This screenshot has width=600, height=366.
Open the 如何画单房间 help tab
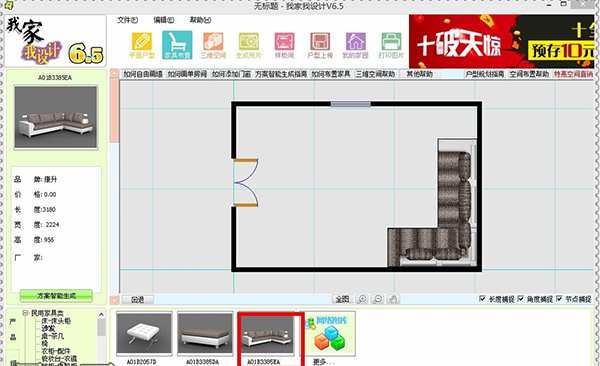(187, 74)
